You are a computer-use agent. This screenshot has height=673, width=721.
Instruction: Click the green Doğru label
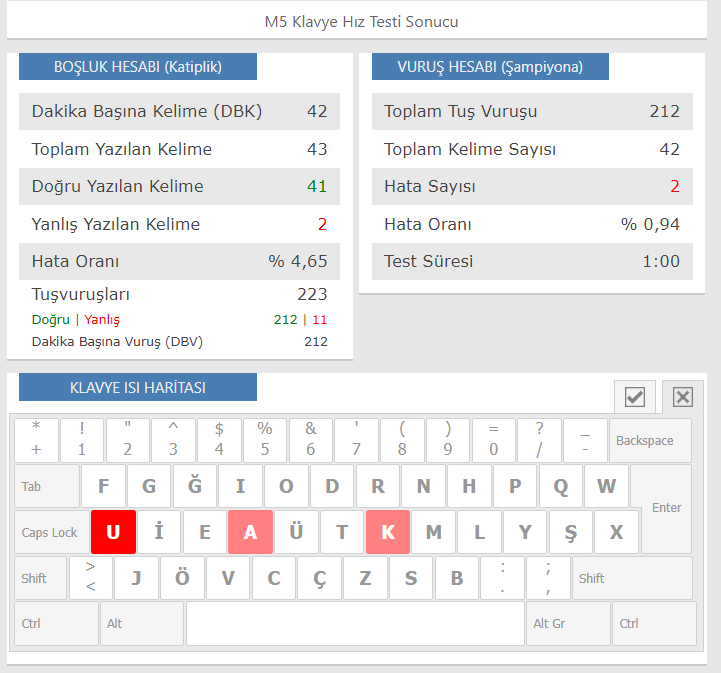(x=51, y=319)
